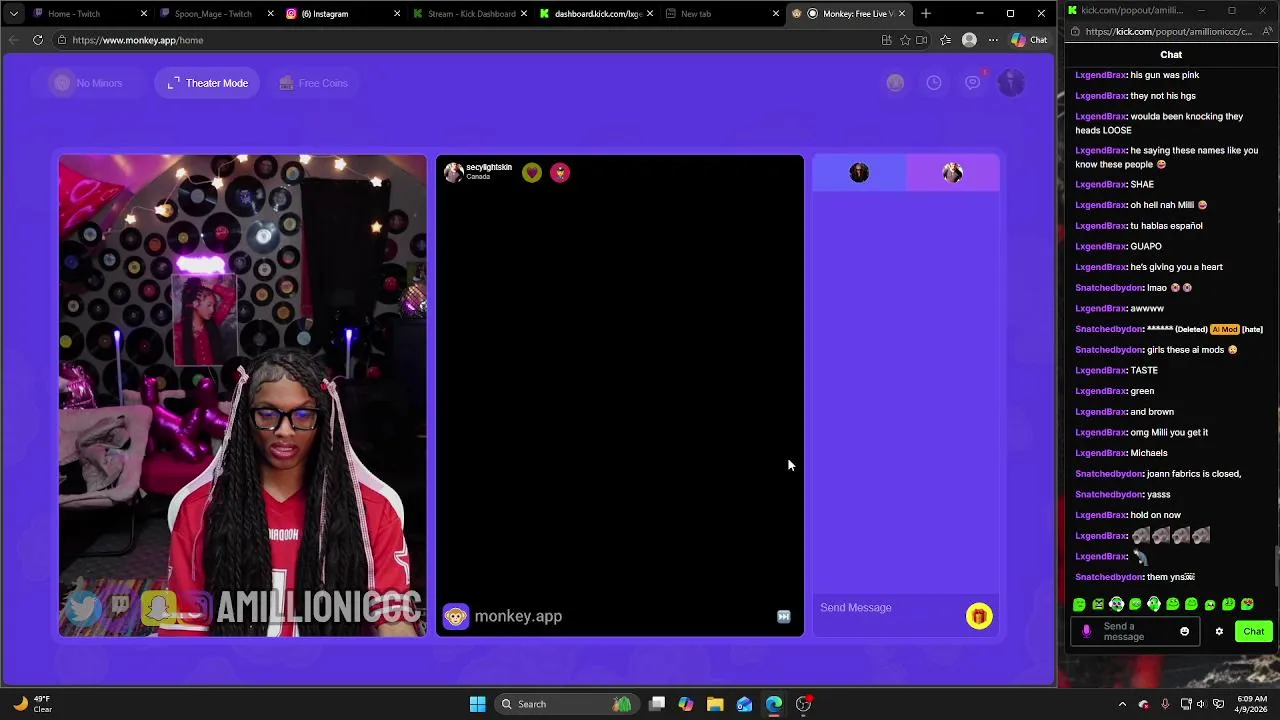The height and width of the screenshot is (720, 1280).
Task: Click the No Minors button
Action: pos(87,83)
